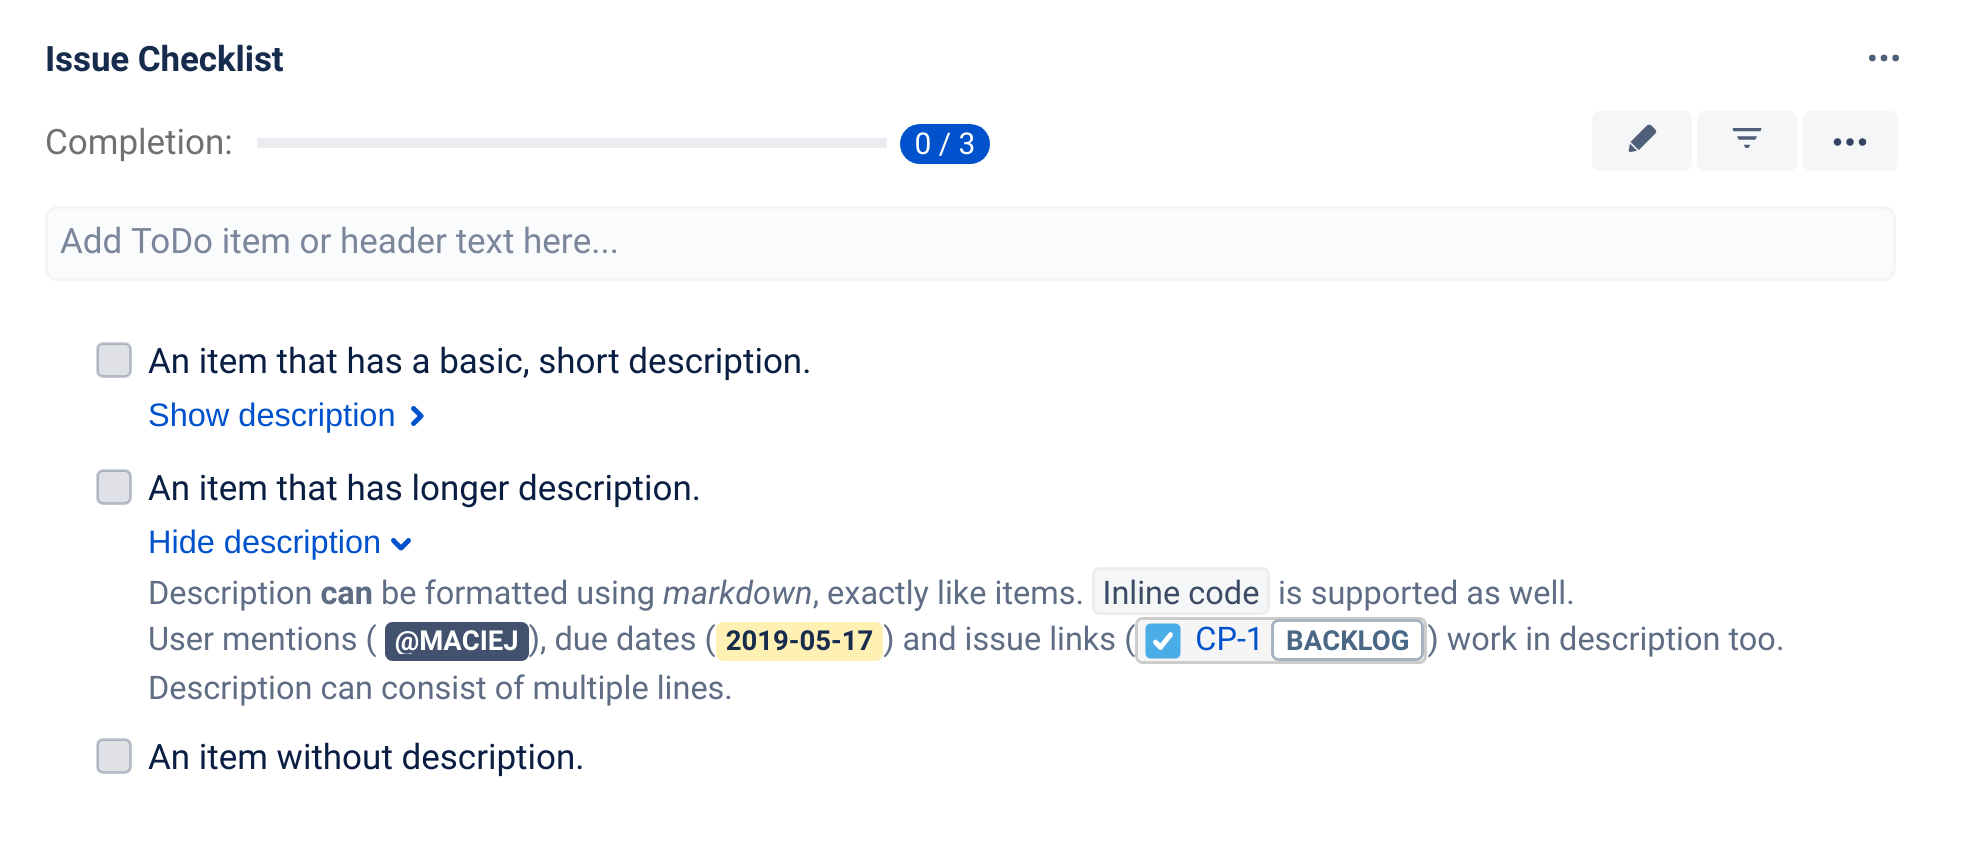Focus the Add ToDo item input field
The height and width of the screenshot is (855, 1965).
(969, 243)
